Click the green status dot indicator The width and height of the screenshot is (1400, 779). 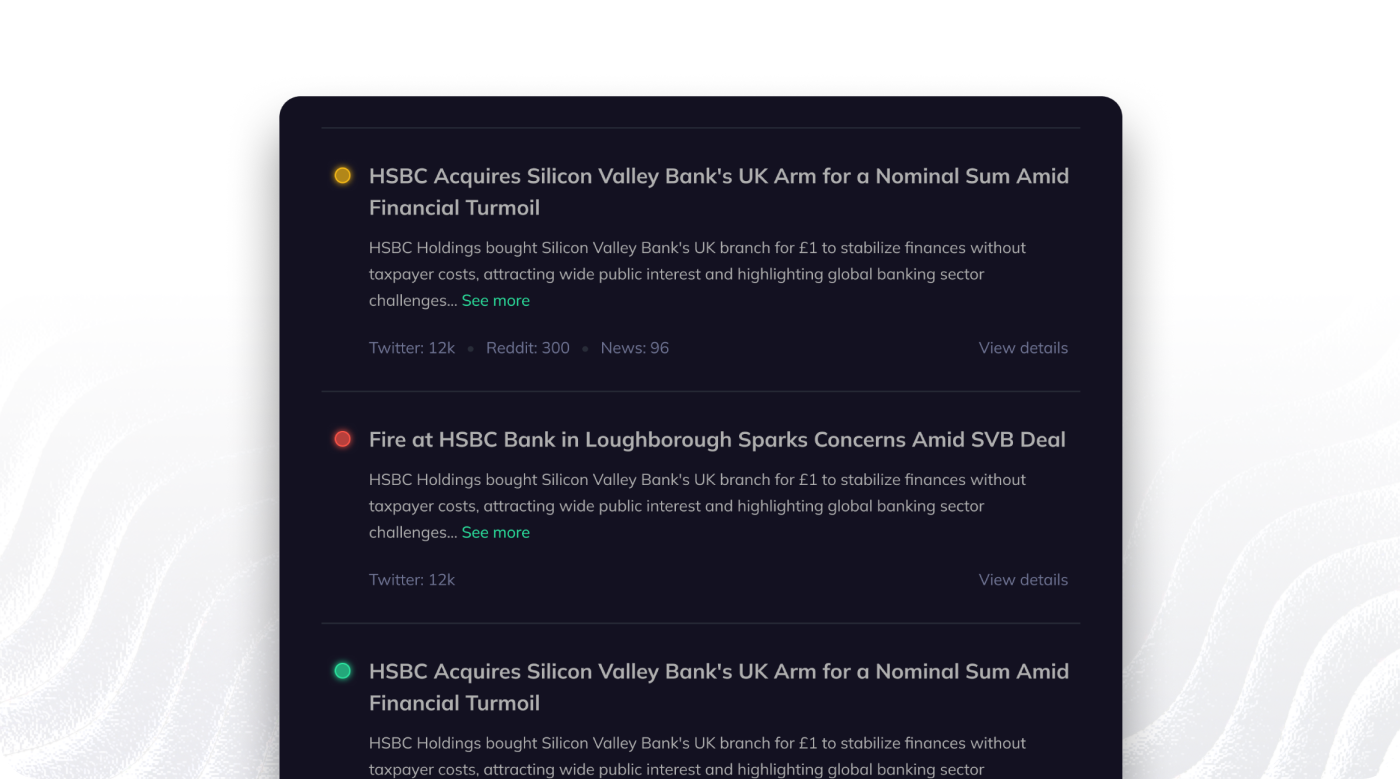pyautogui.click(x=342, y=671)
